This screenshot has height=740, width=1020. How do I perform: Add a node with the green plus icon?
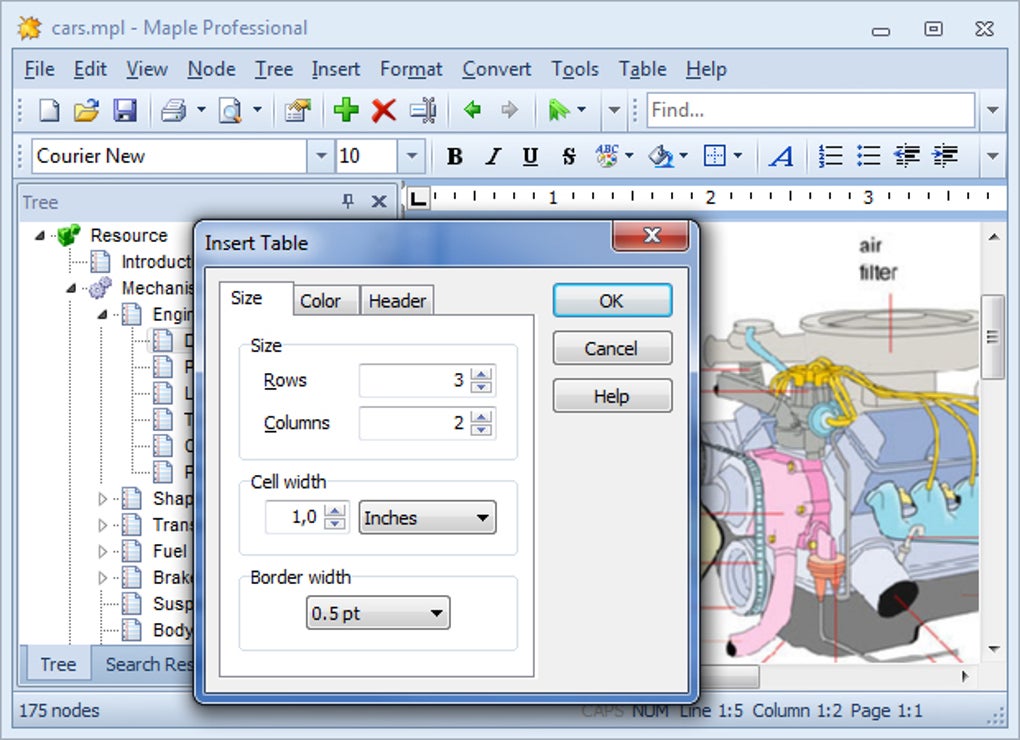[x=346, y=110]
